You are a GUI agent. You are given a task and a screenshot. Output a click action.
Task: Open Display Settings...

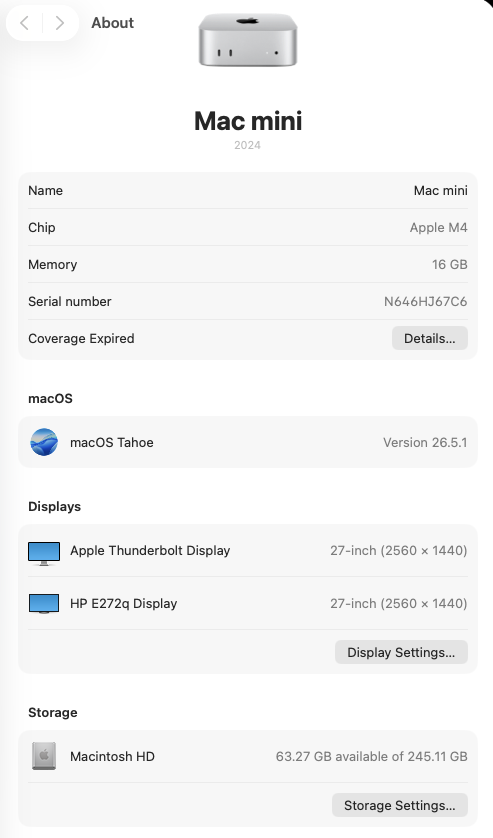pos(401,652)
